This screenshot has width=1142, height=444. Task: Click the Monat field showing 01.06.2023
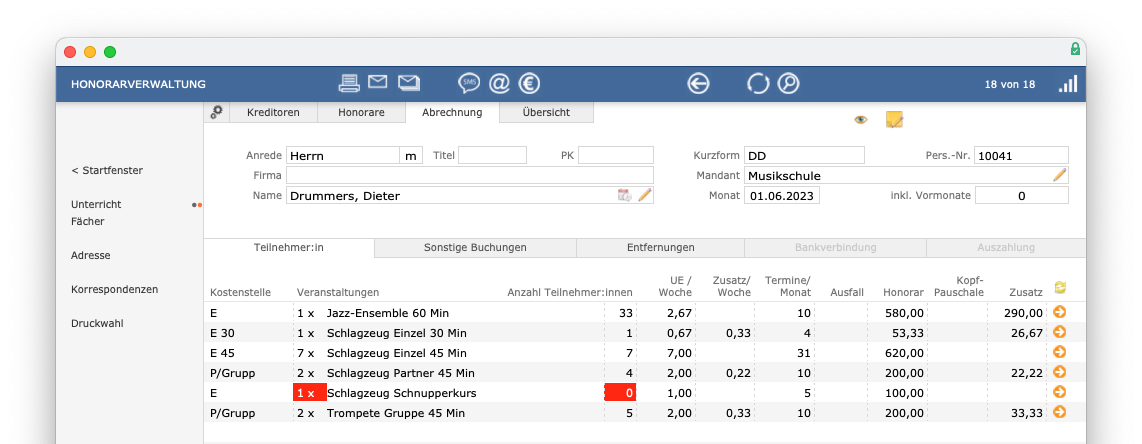(781, 195)
